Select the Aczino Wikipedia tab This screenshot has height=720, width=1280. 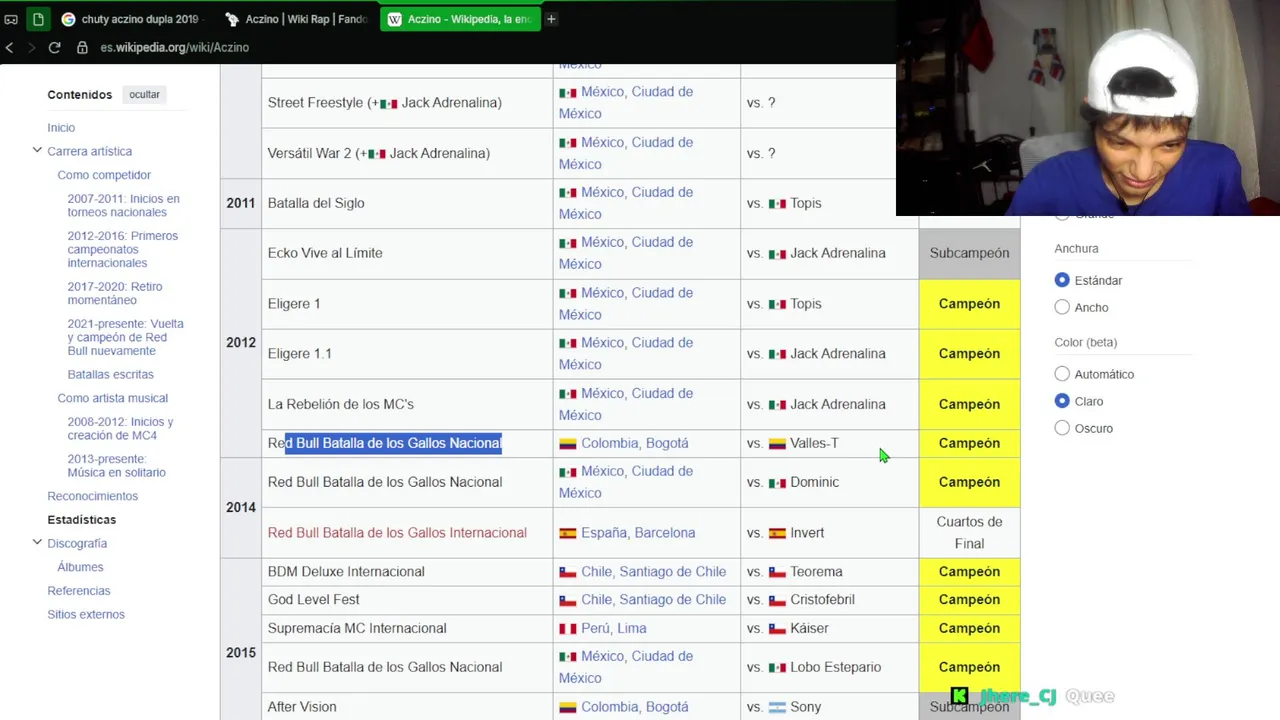tap(459, 19)
